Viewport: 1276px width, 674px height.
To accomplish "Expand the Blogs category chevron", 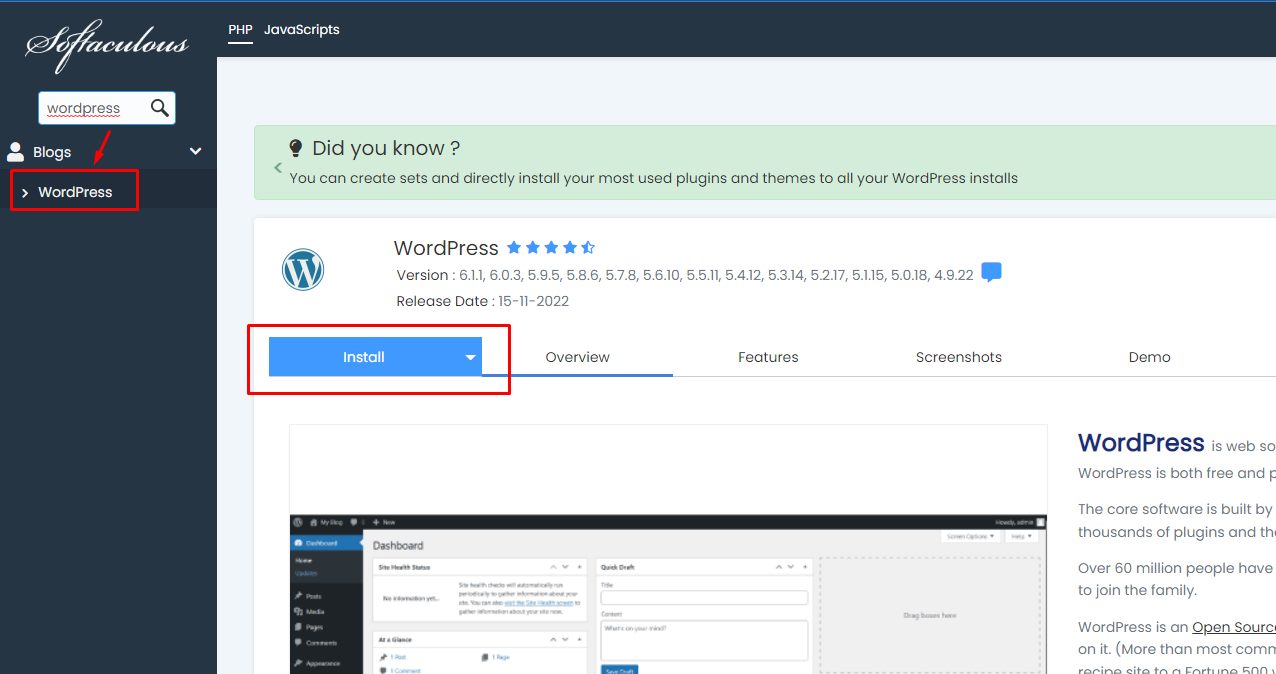I will click(x=196, y=152).
